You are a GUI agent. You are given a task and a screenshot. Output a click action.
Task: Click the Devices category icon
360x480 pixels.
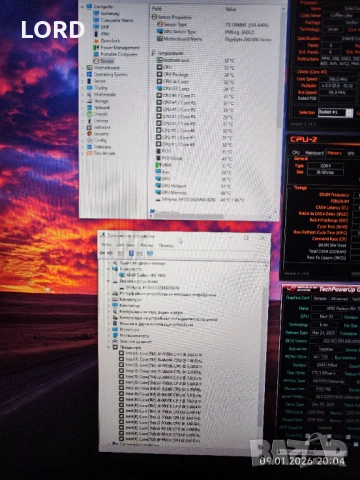(x=89, y=121)
